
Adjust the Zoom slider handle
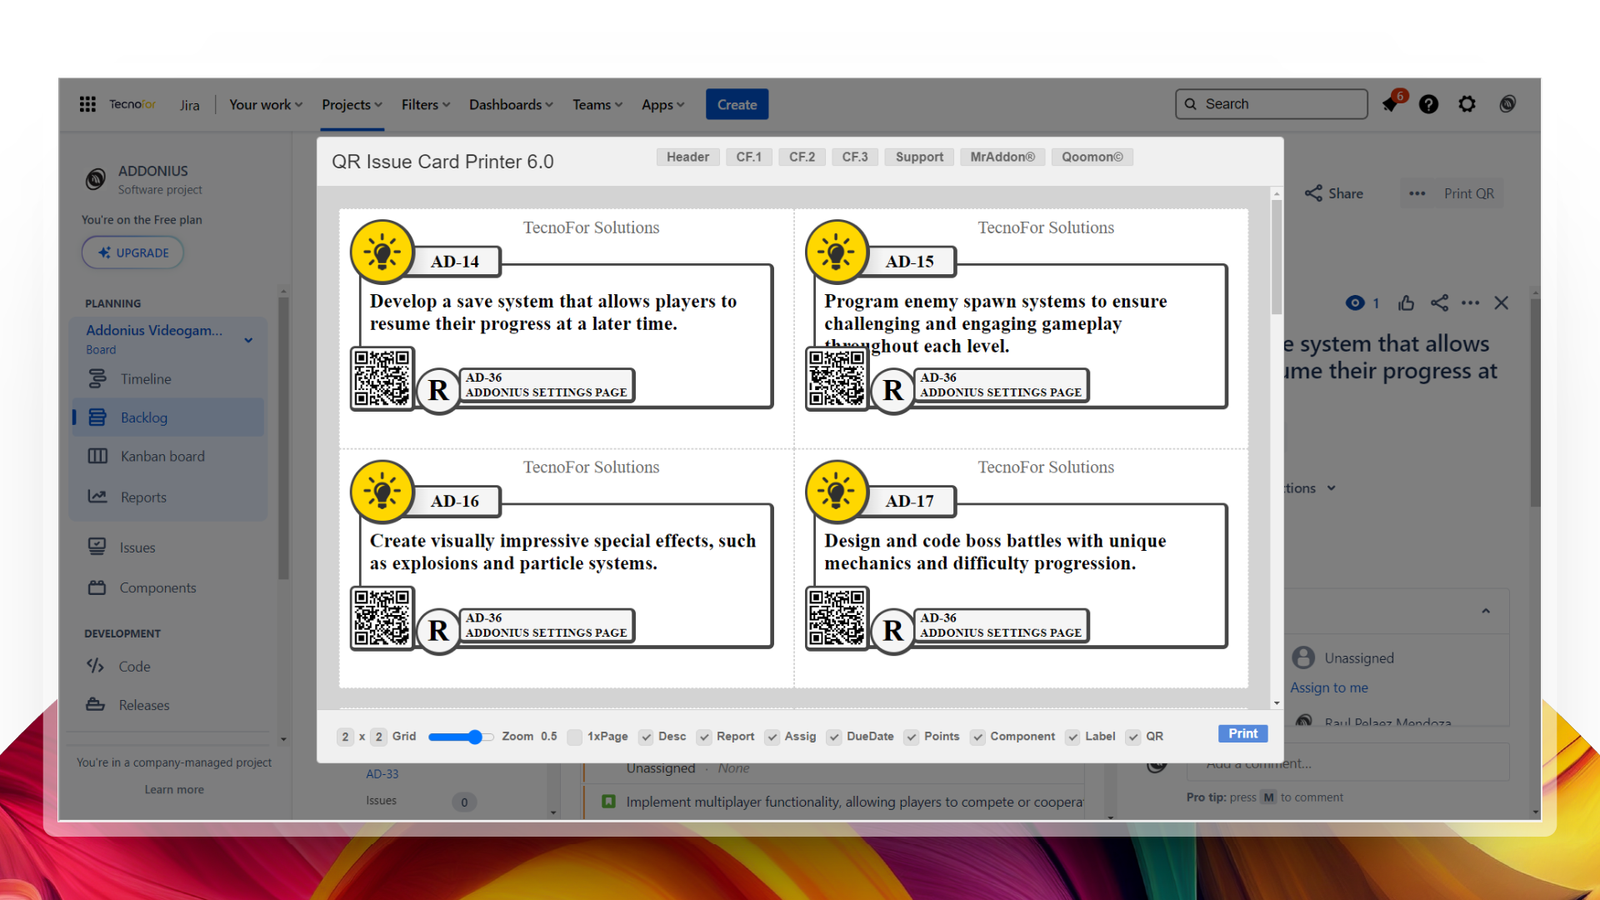pyautogui.click(x=475, y=737)
